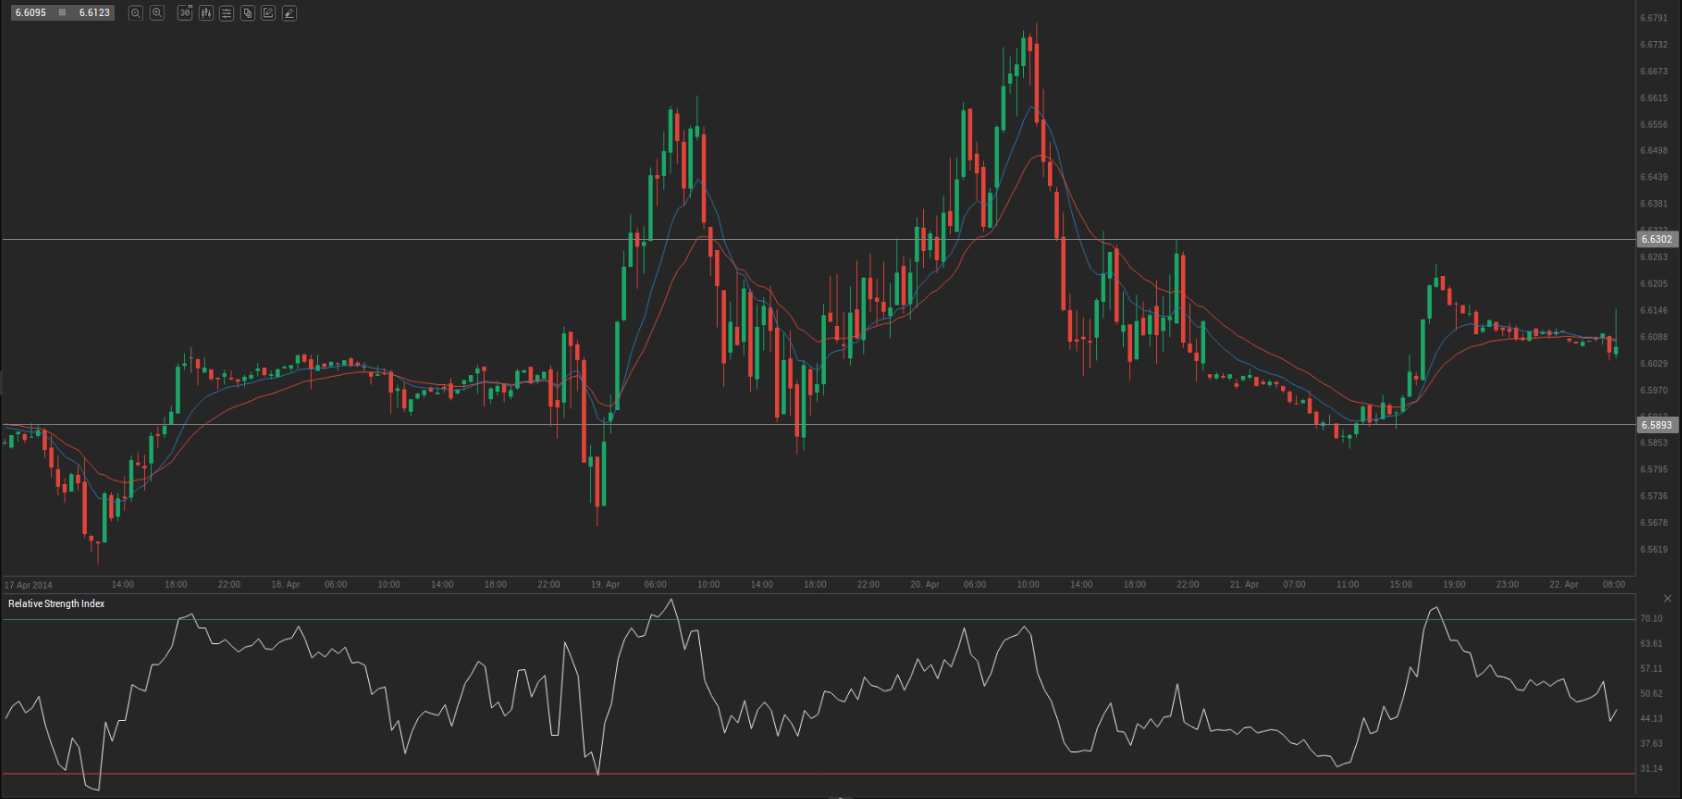
Task: Click the zoom in magnifier icon
Action: tap(157, 13)
